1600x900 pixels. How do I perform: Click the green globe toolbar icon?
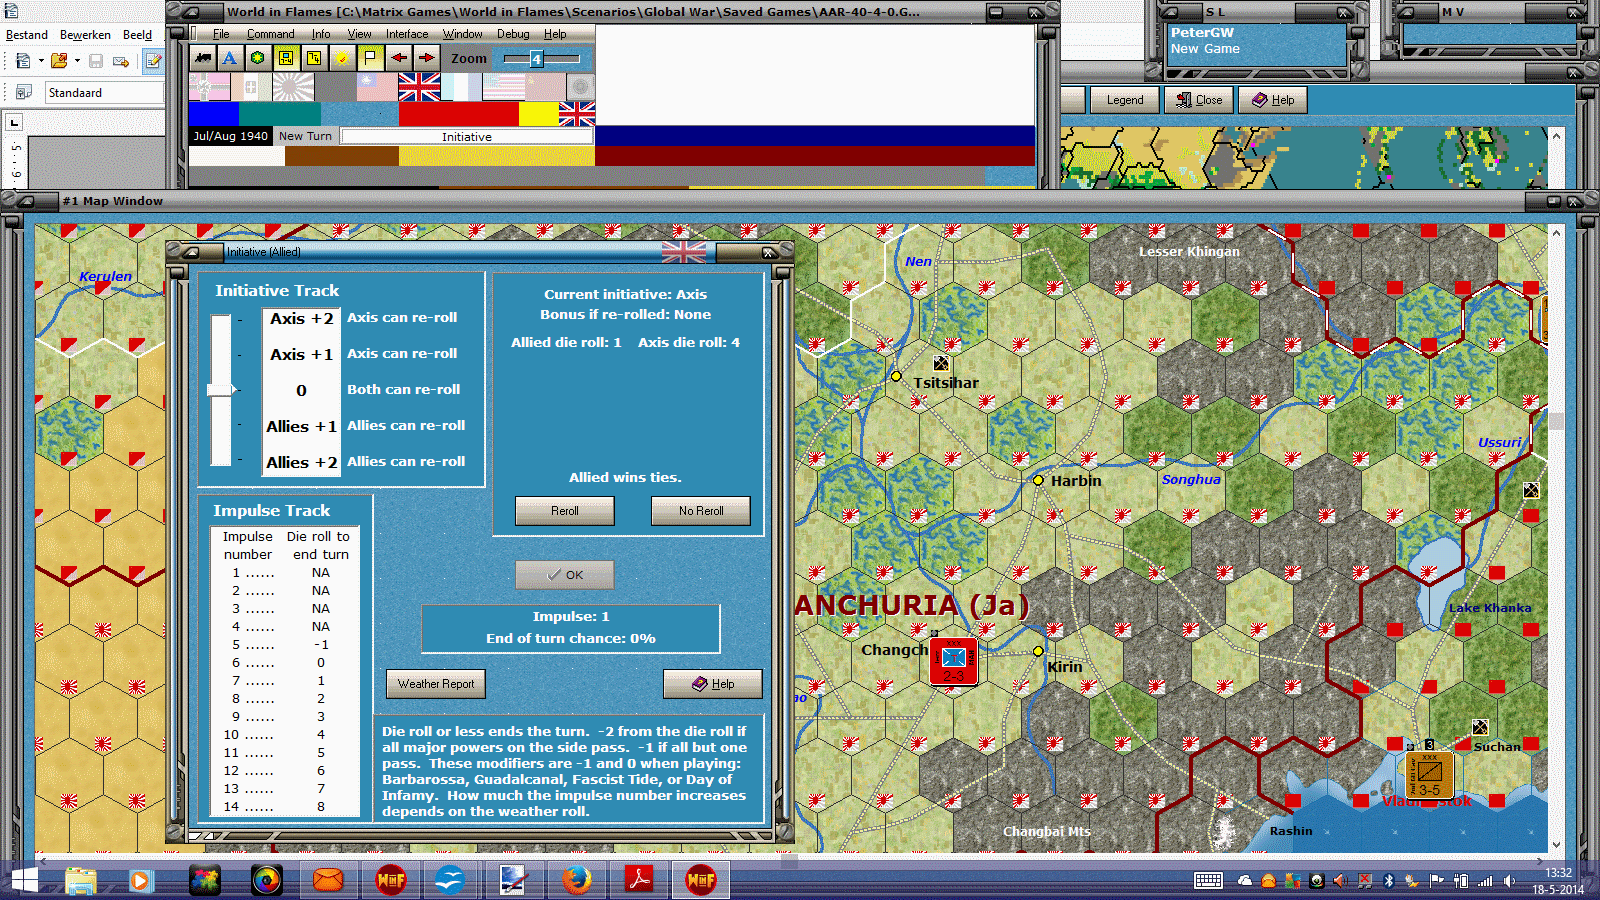click(x=259, y=57)
